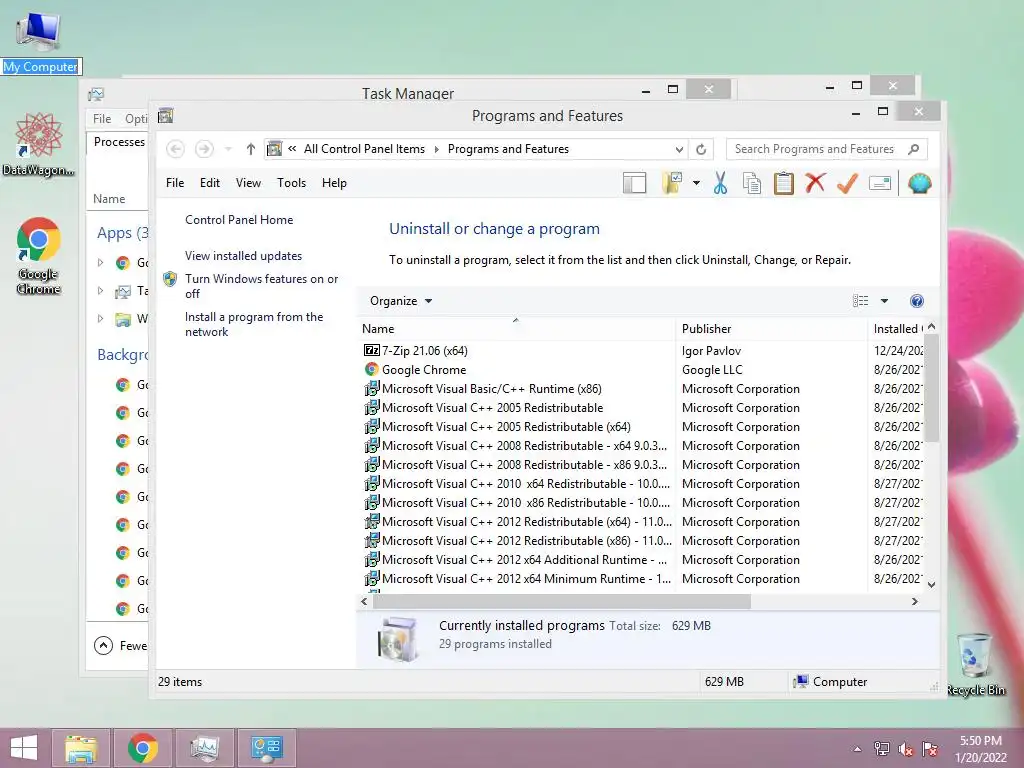Select the Processes tab in Task Manager

(119, 142)
